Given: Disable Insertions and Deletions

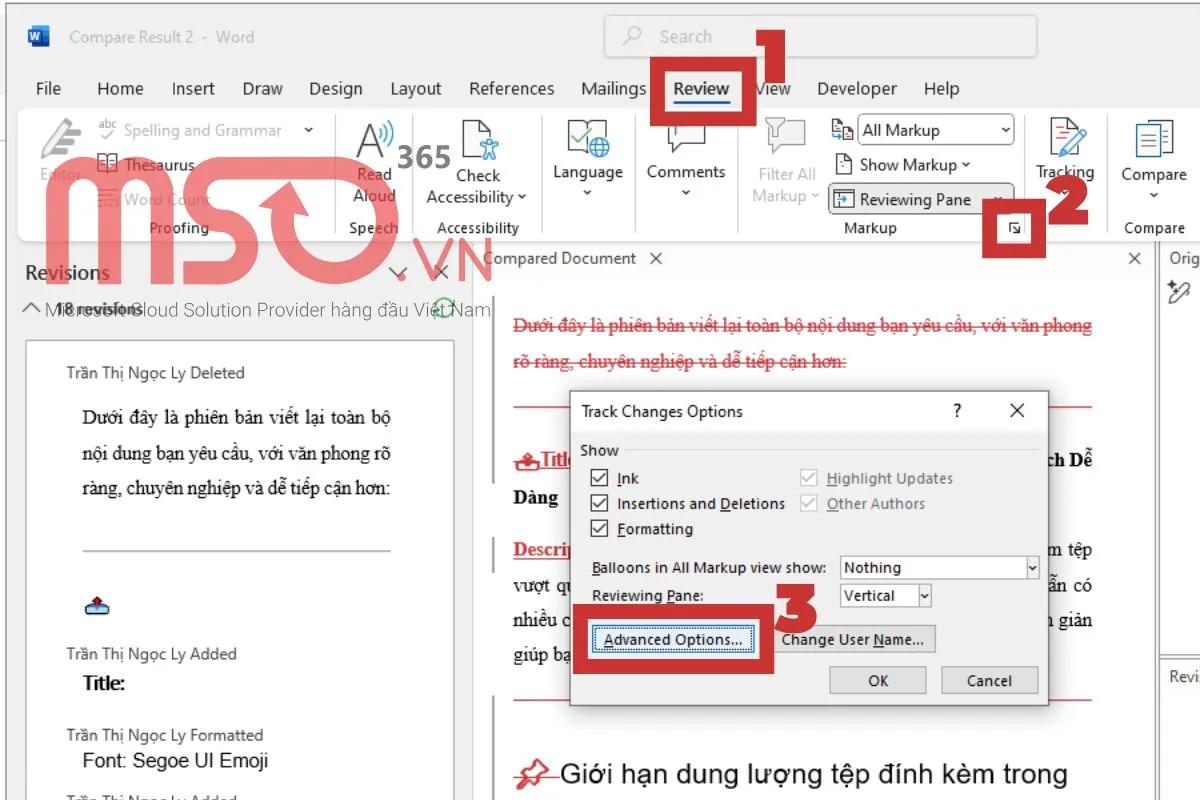Looking at the screenshot, I should click(598, 503).
